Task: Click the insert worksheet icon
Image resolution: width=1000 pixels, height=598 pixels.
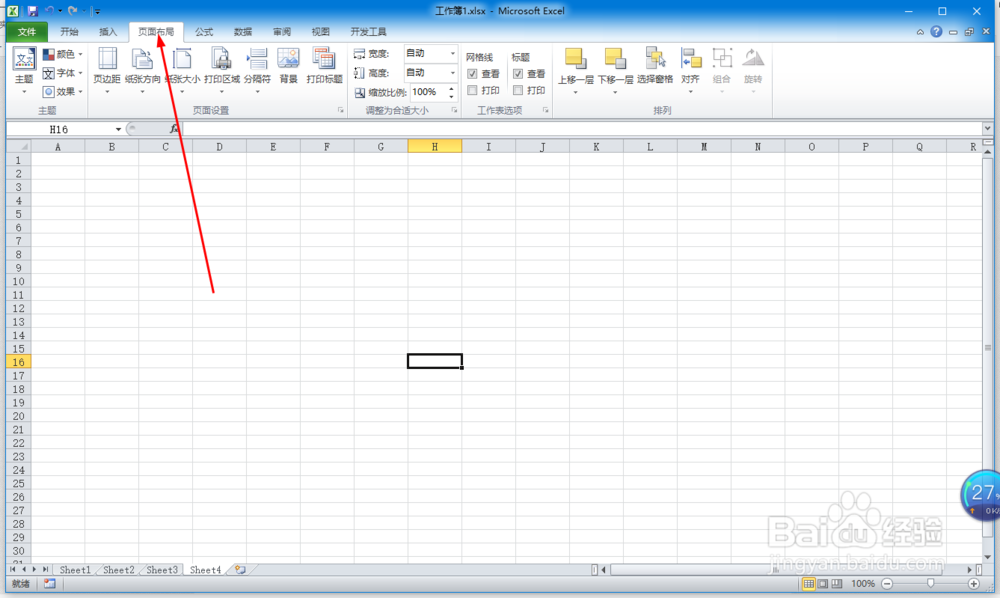Action: coord(240,570)
